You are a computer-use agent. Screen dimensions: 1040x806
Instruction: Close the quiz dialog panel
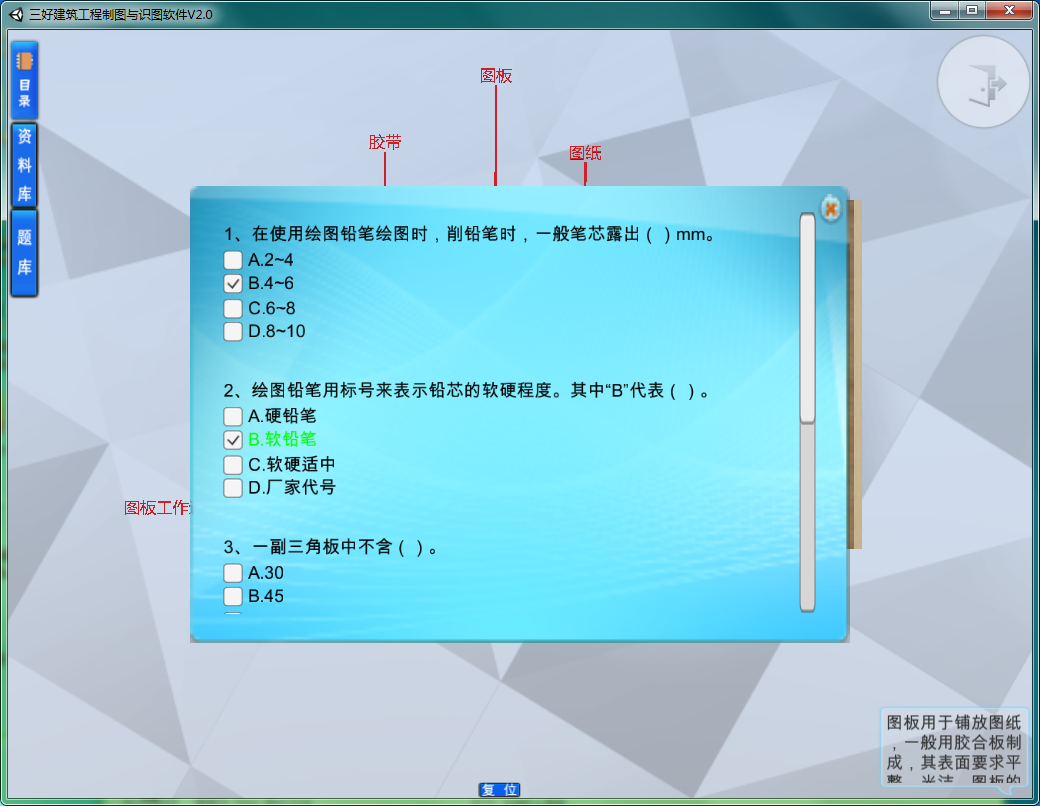pos(830,208)
